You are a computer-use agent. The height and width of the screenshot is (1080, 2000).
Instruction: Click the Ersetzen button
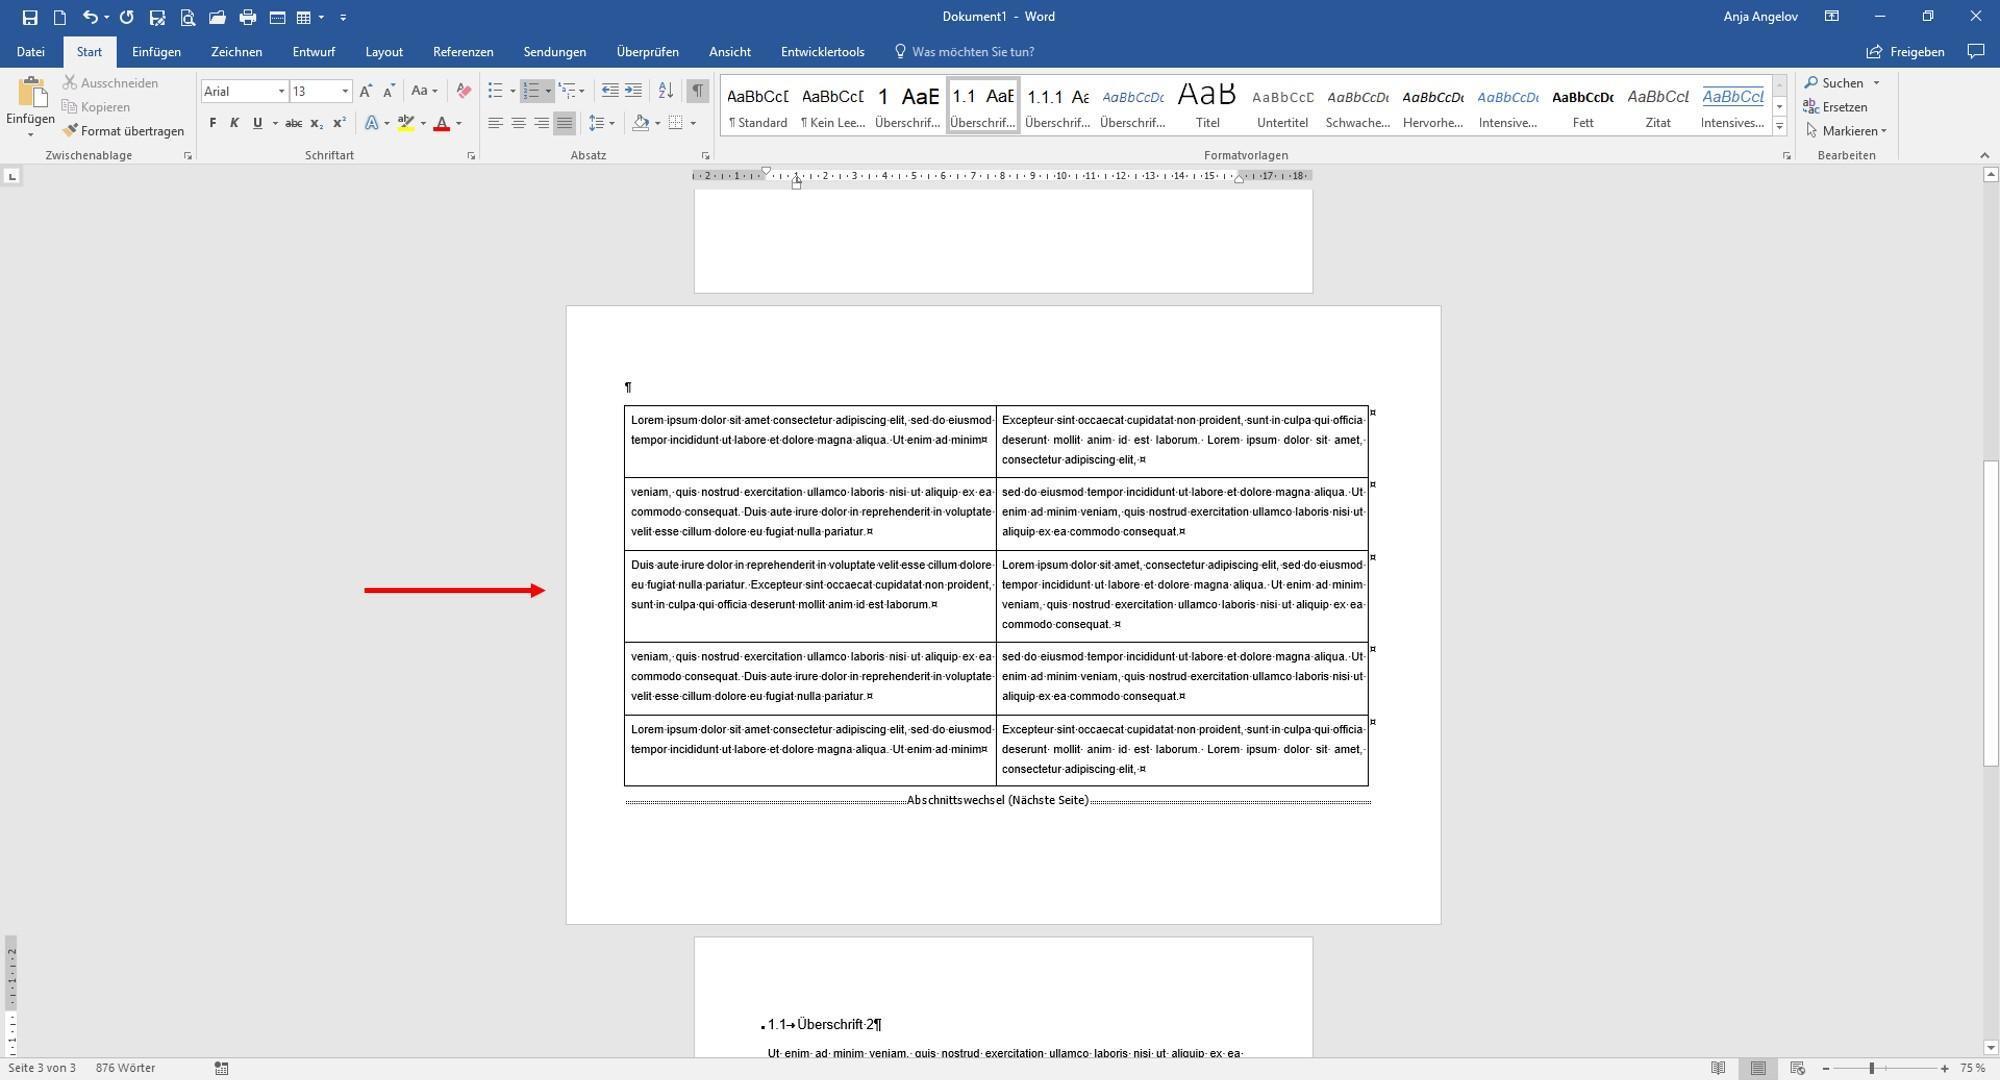pyautogui.click(x=1844, y=106)
